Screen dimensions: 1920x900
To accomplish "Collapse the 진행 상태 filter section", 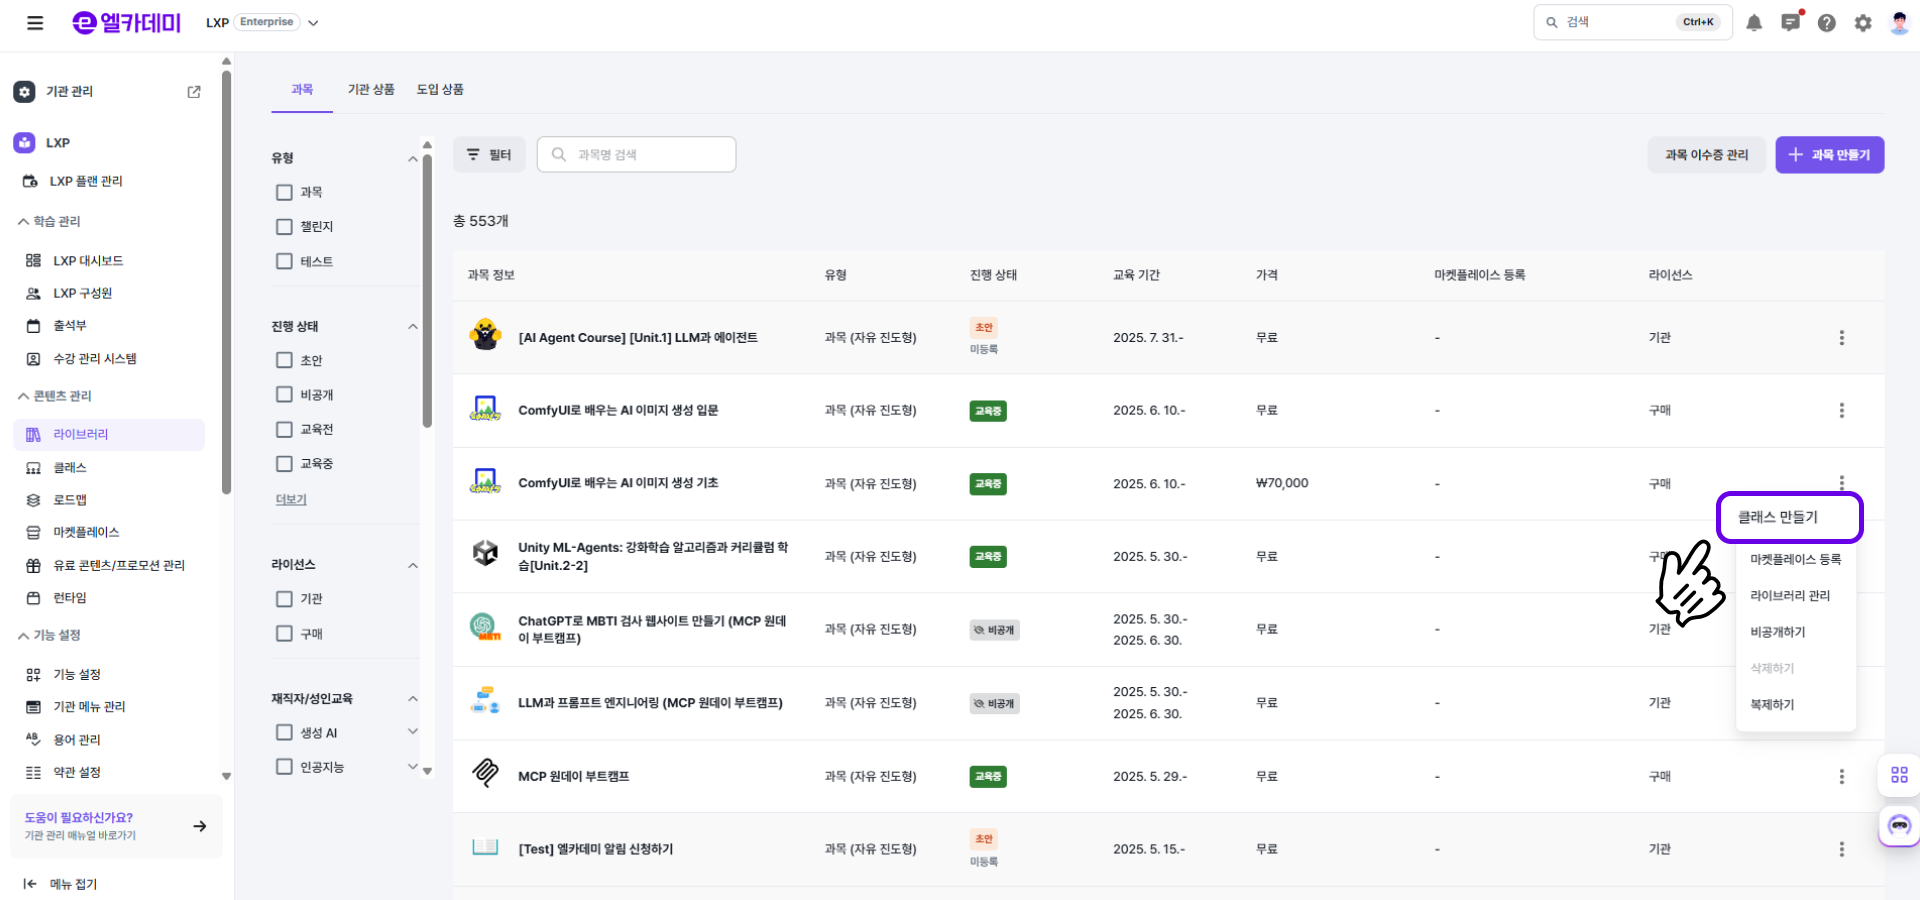I will click(x=413, y=327).
